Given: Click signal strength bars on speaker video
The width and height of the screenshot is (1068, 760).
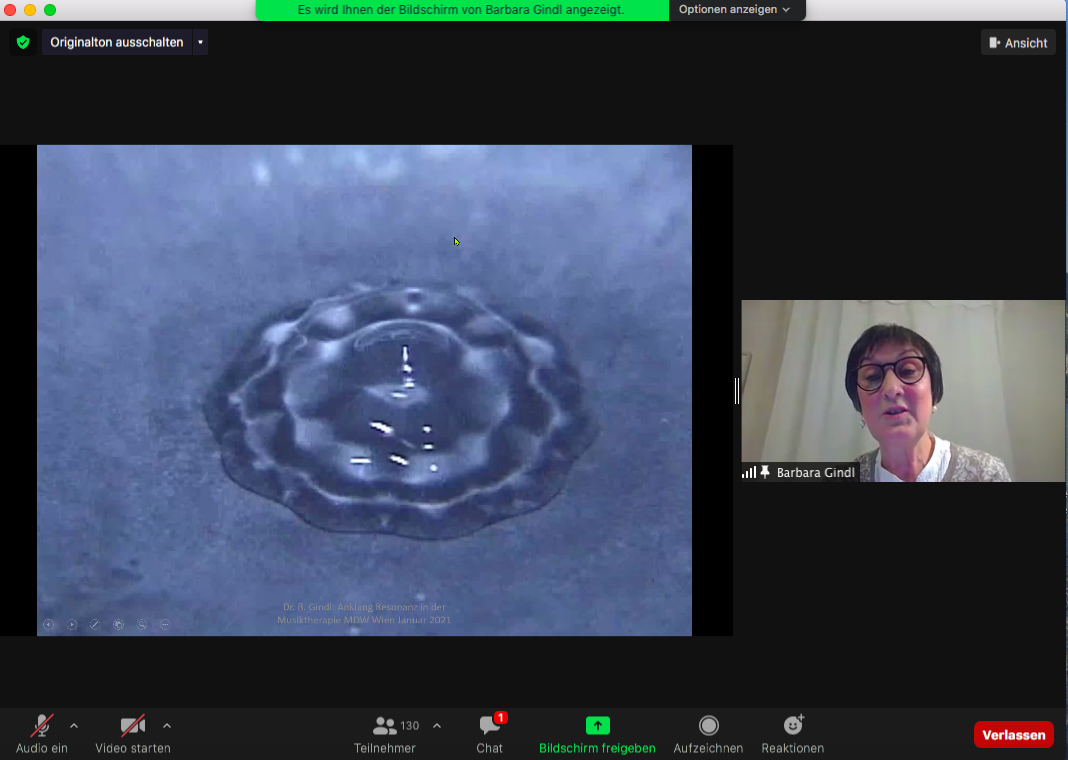Looking at the screenshot, I should [749, 472].
